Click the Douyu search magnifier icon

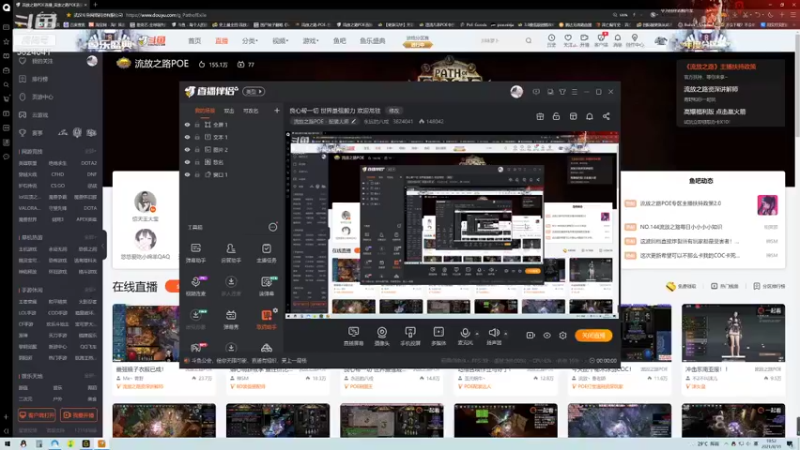click(x=529, y=40)
